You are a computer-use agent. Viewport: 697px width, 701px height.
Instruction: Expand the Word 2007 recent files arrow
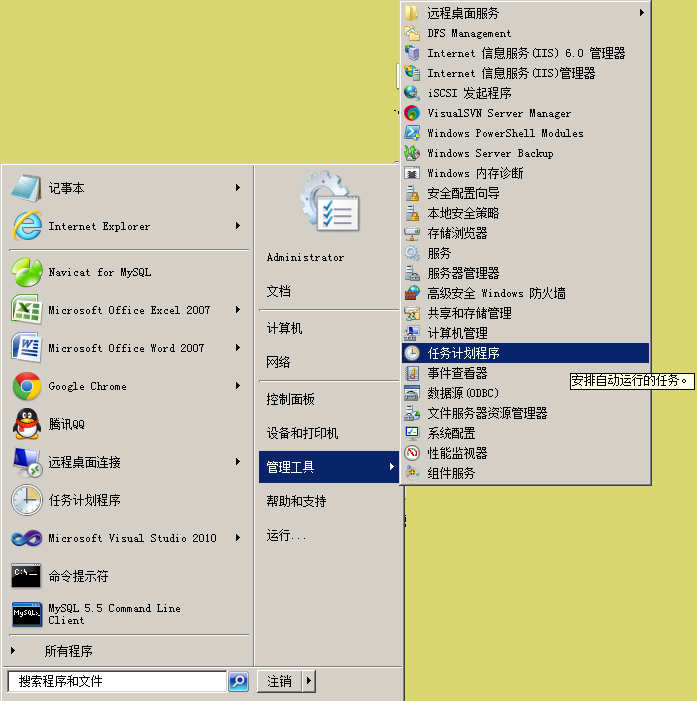(x=238, y=347)
